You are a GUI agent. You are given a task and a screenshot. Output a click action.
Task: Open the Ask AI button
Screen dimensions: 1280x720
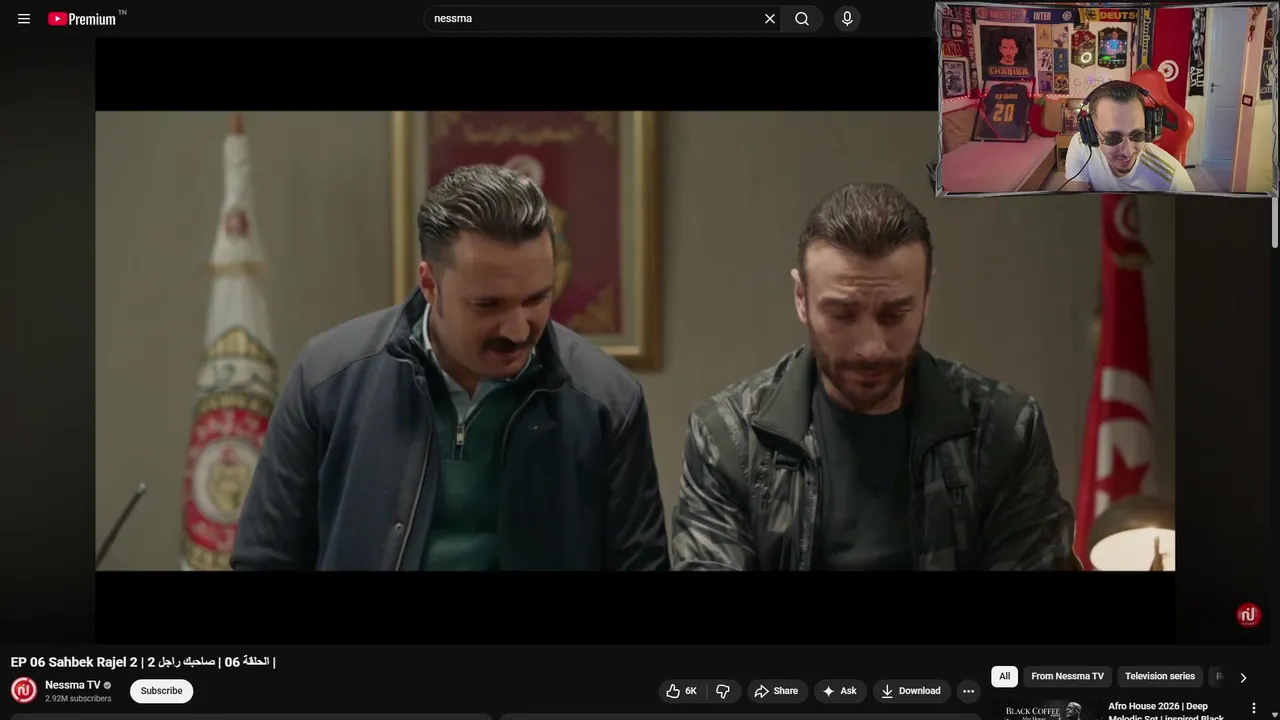click(839, 691)
